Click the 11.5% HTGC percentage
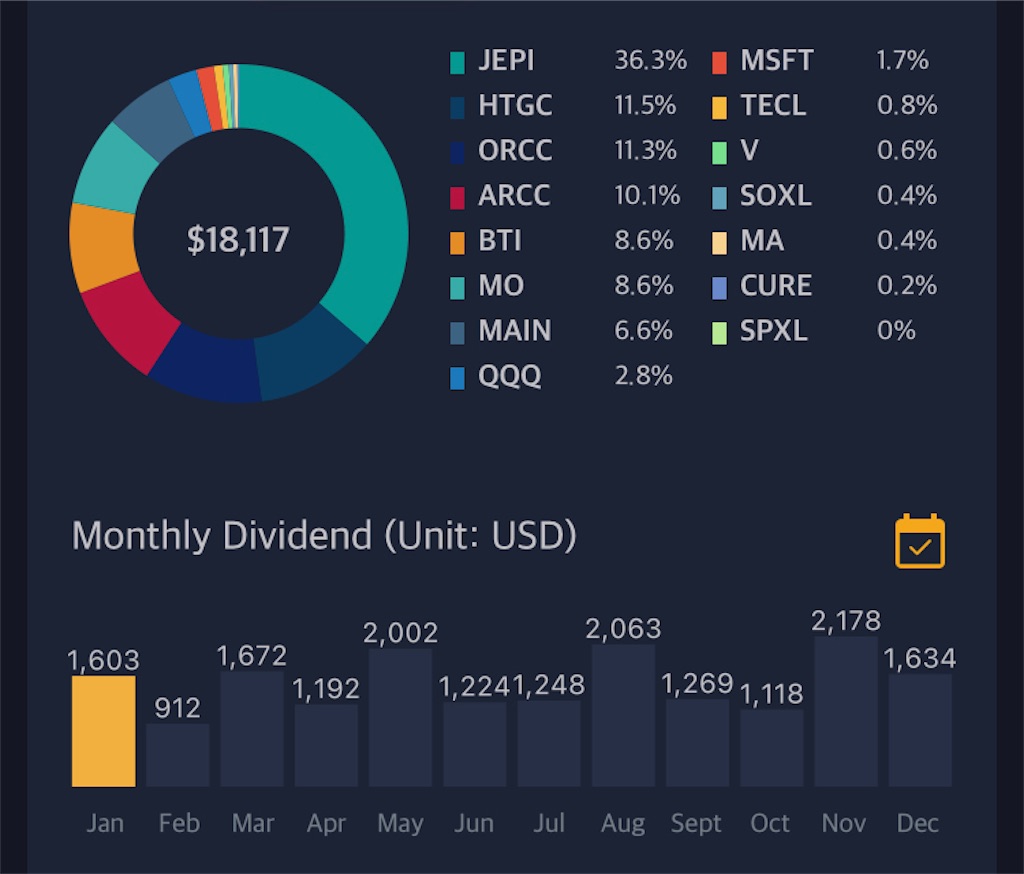The image size is (1024, 874). (x=645, y=105)
